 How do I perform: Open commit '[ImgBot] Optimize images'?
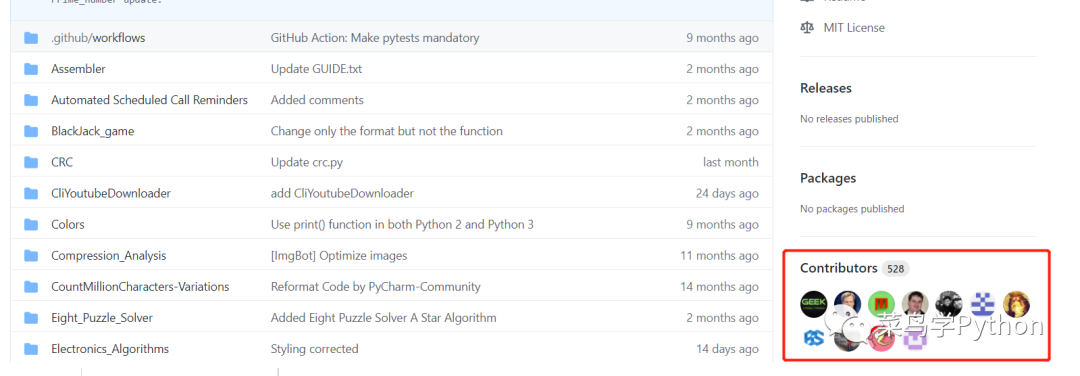tap(339, 255)
